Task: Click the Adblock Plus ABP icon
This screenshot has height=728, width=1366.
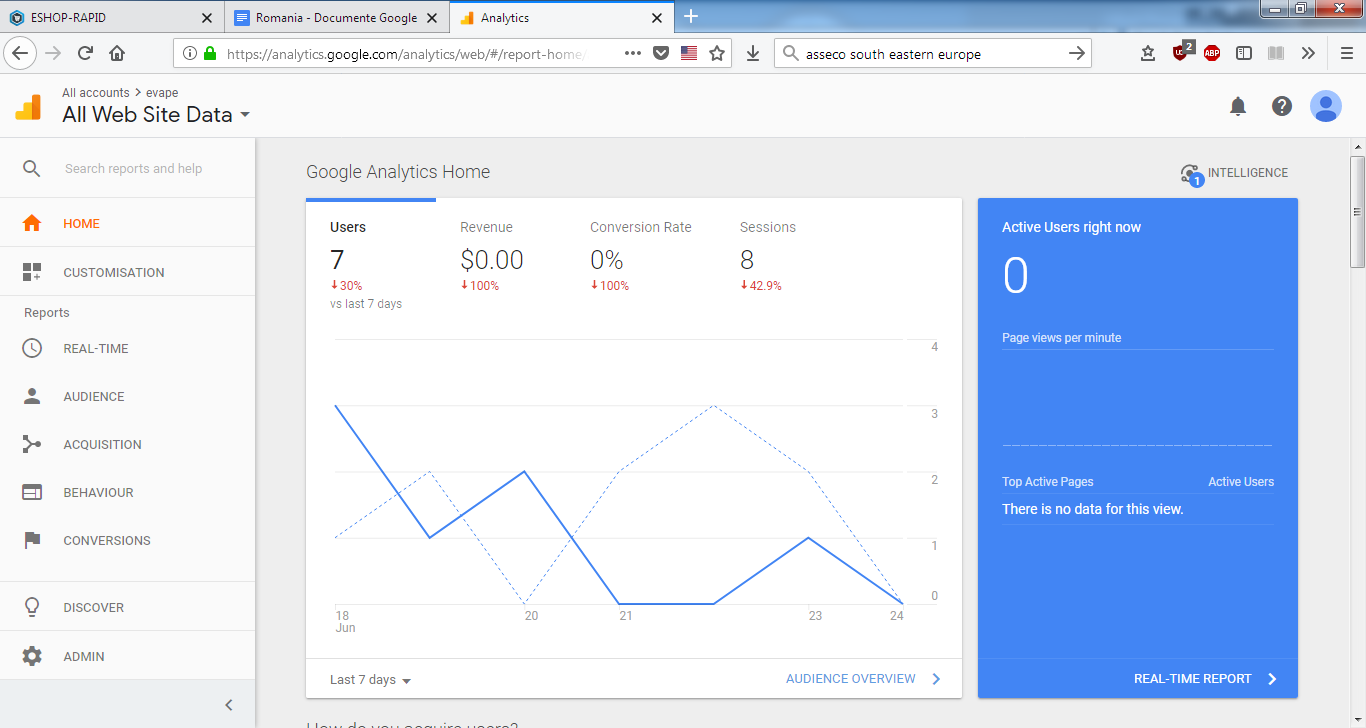Action: (1212, 53)
